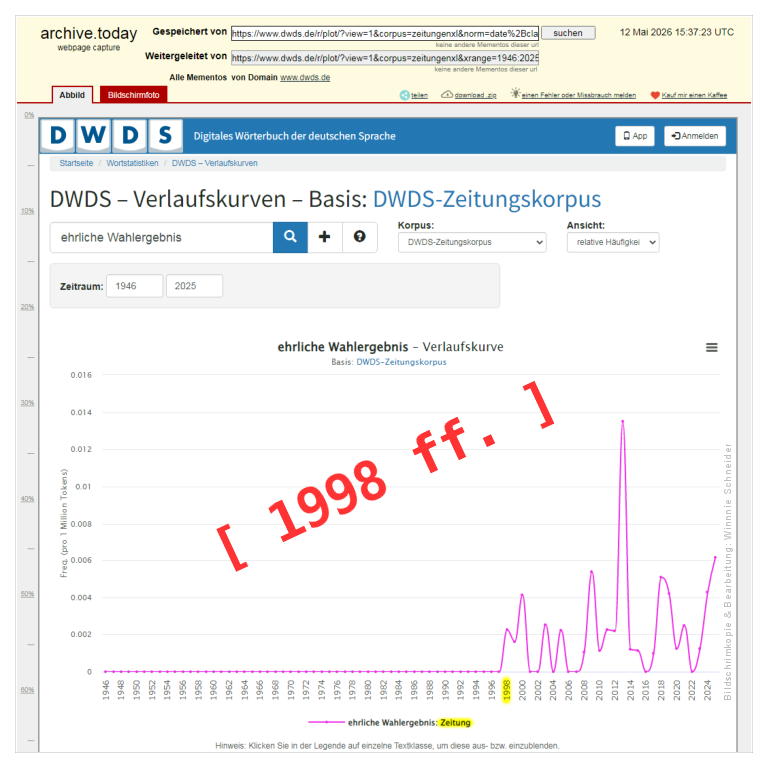The height and width of the screenshot is (768, 768).
Task: Switch to the Abbild tab
Action: (72, 95)
